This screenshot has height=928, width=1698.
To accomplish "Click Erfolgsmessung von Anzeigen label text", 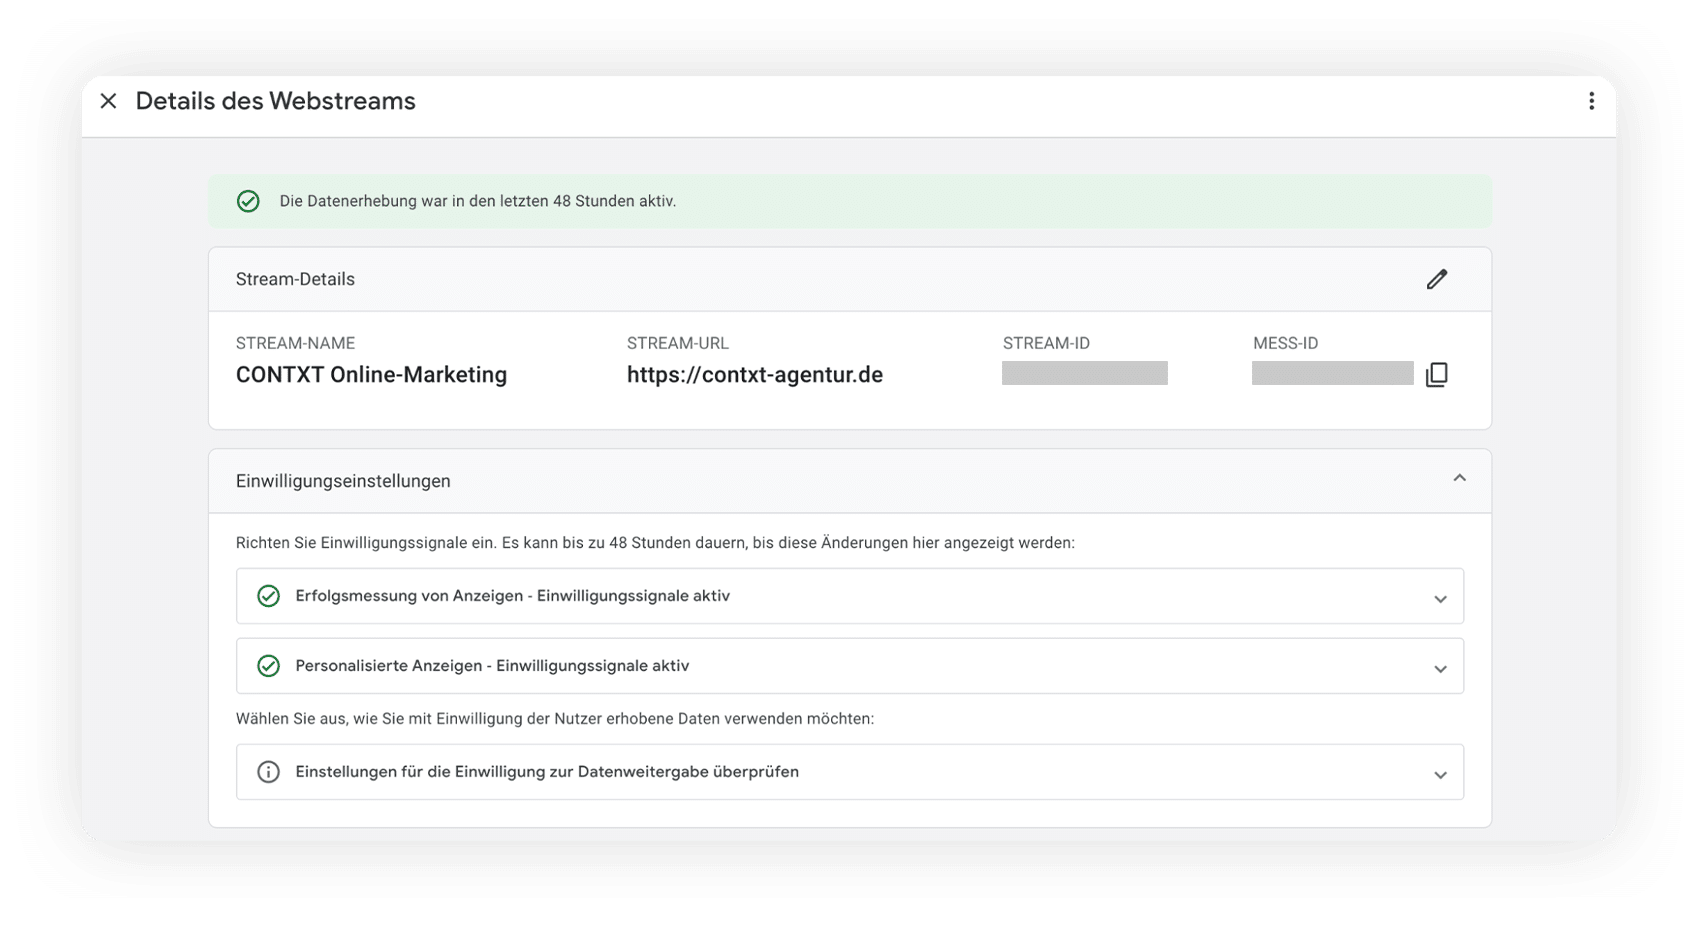I will 512,596.
